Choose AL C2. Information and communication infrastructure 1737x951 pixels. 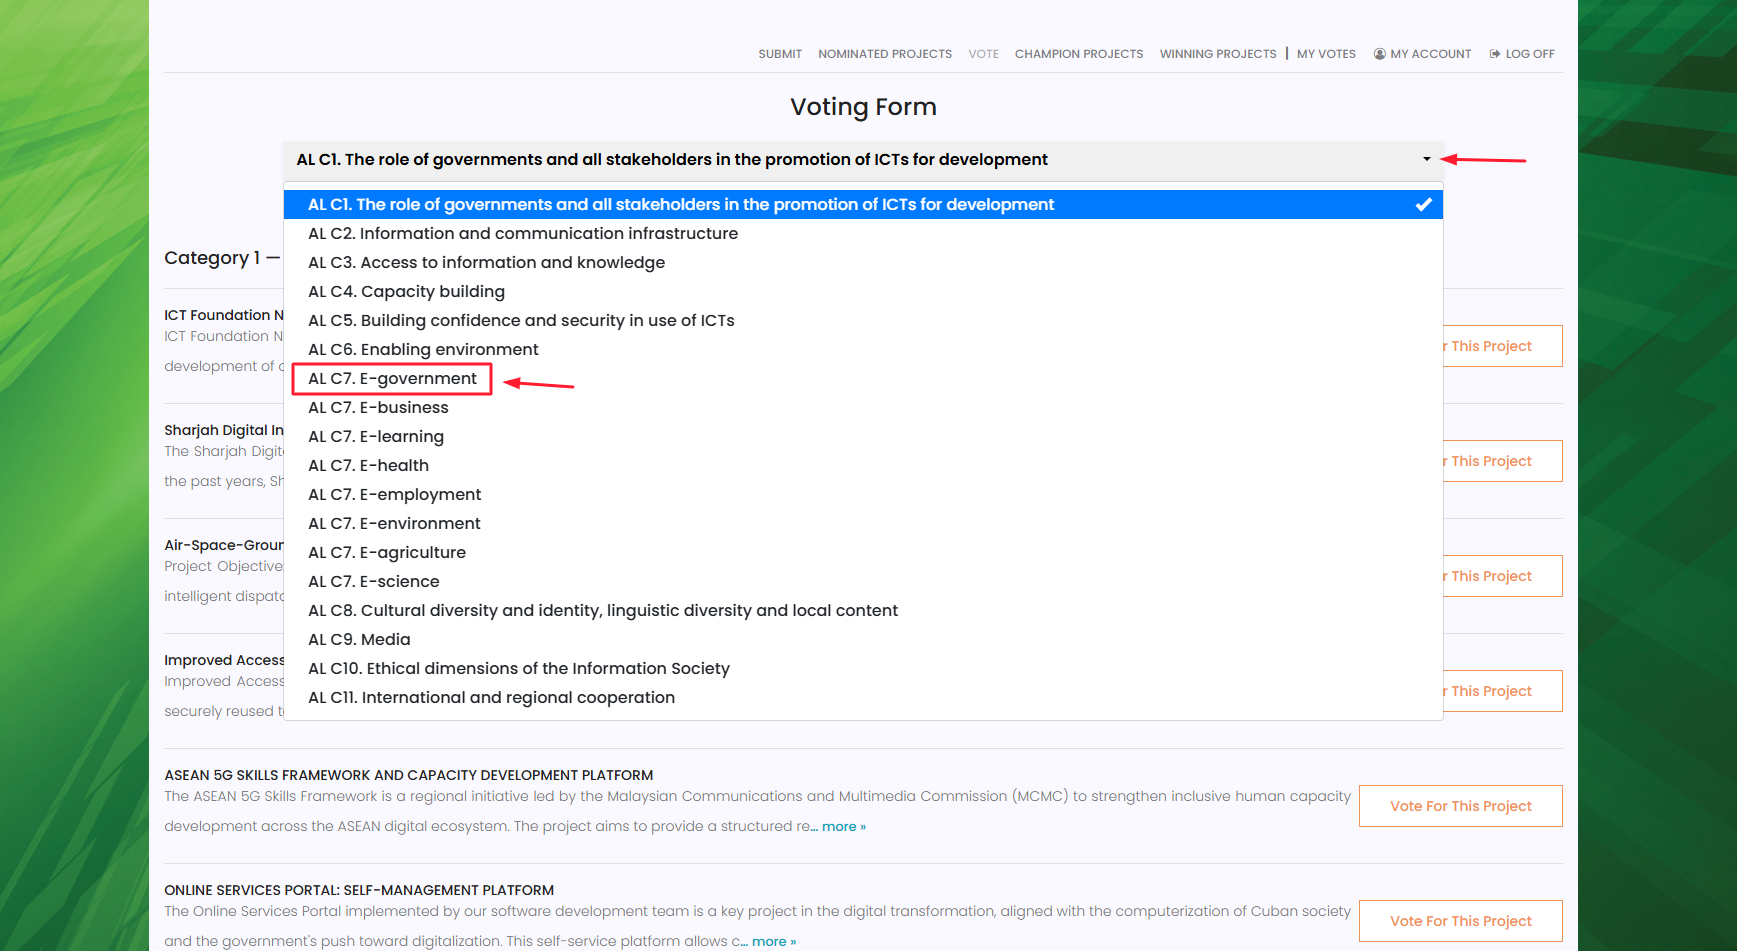pyautogui.click(x=522, y=234)
